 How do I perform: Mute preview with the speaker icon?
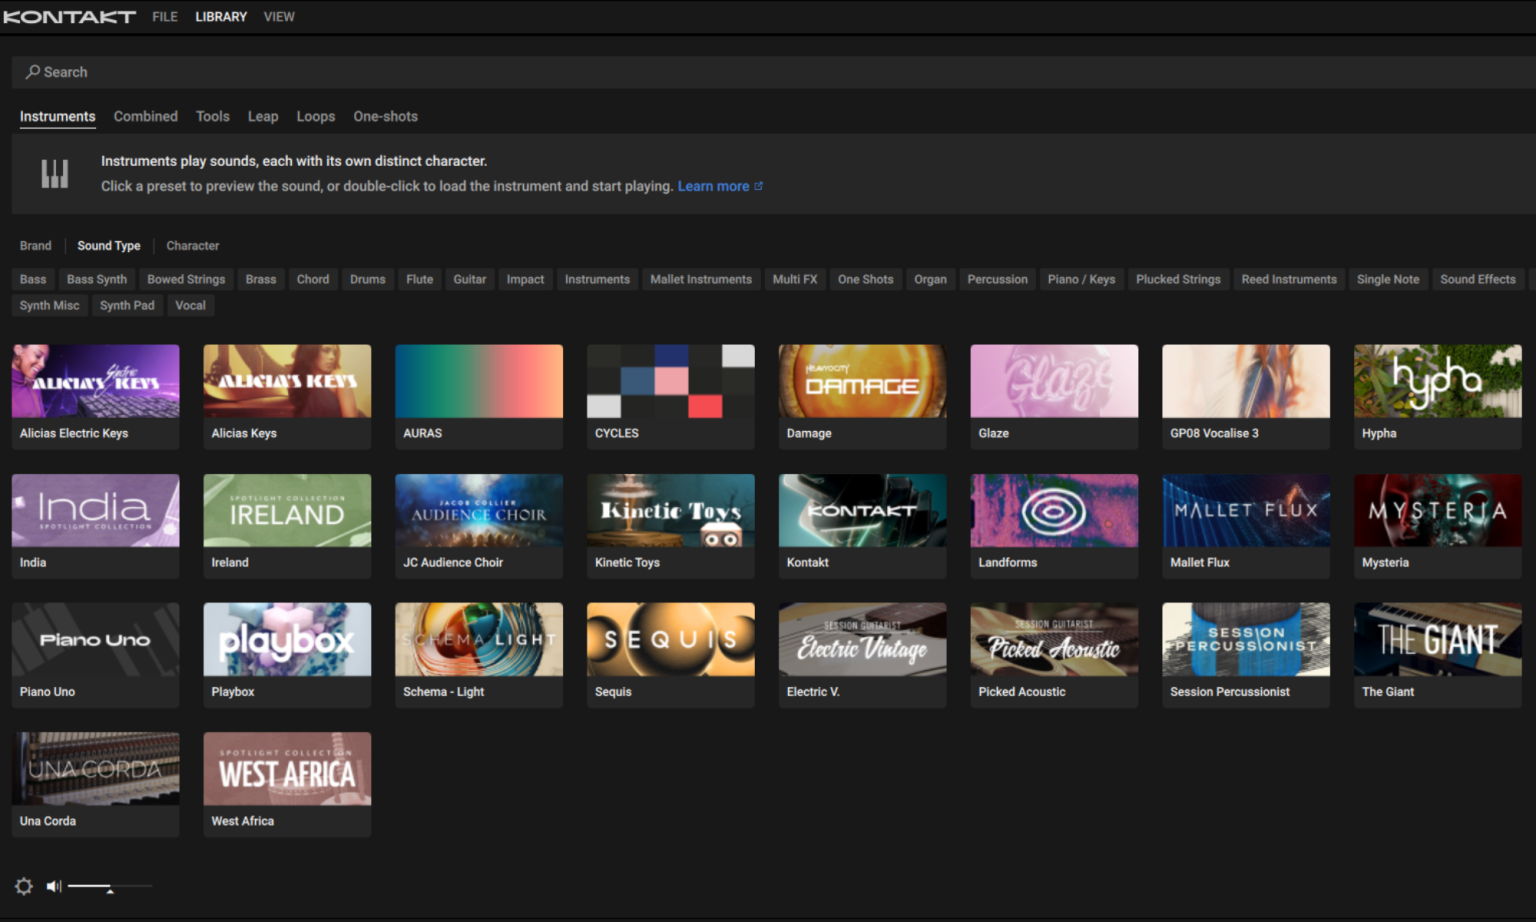click(x=54, y=886)
